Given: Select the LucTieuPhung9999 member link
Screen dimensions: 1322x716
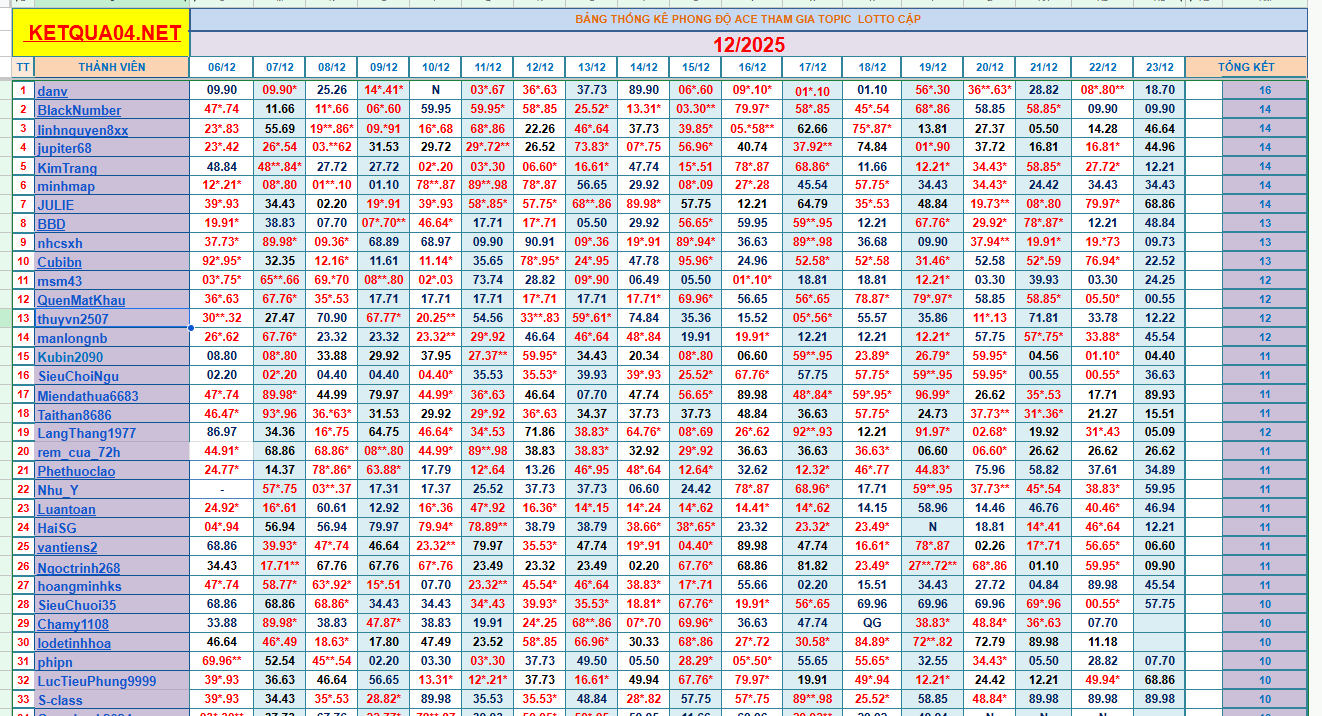Looking at the screenshot, I should (96, 681).
